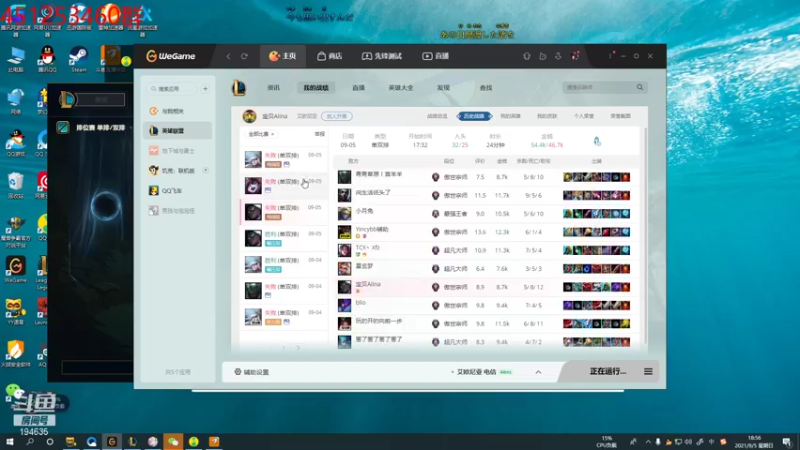Open the WeGame desktop shortcut
This screenshot has width=800, height=450.
coord(15,270)
